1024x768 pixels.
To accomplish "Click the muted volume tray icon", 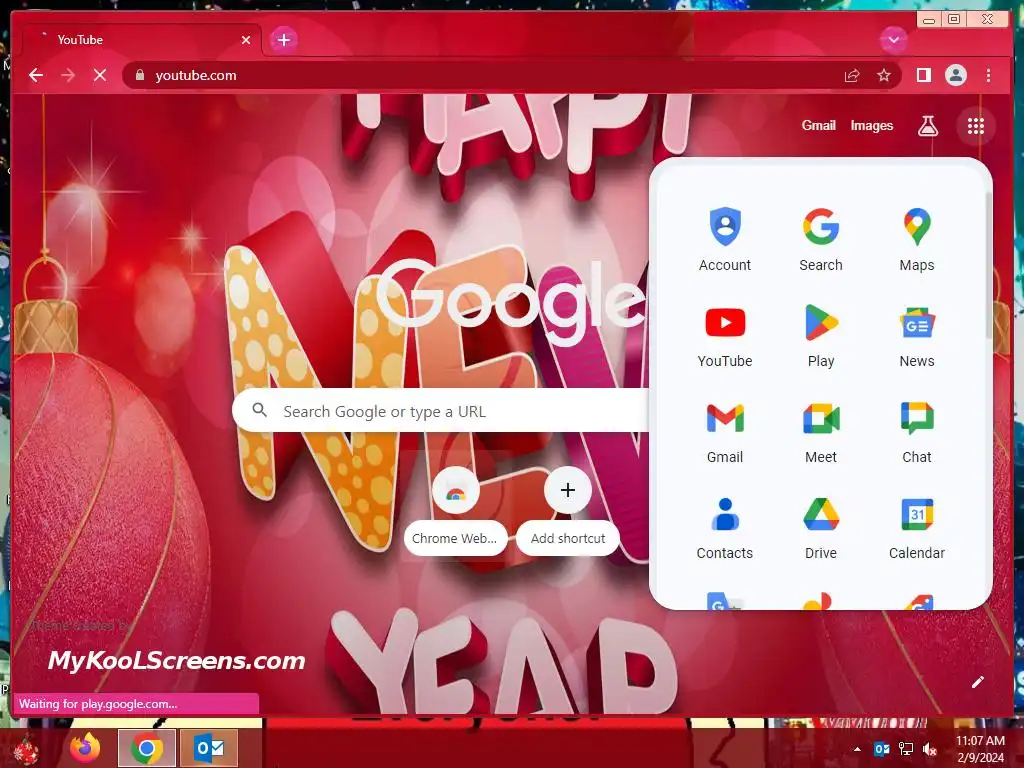I will 929,749.
